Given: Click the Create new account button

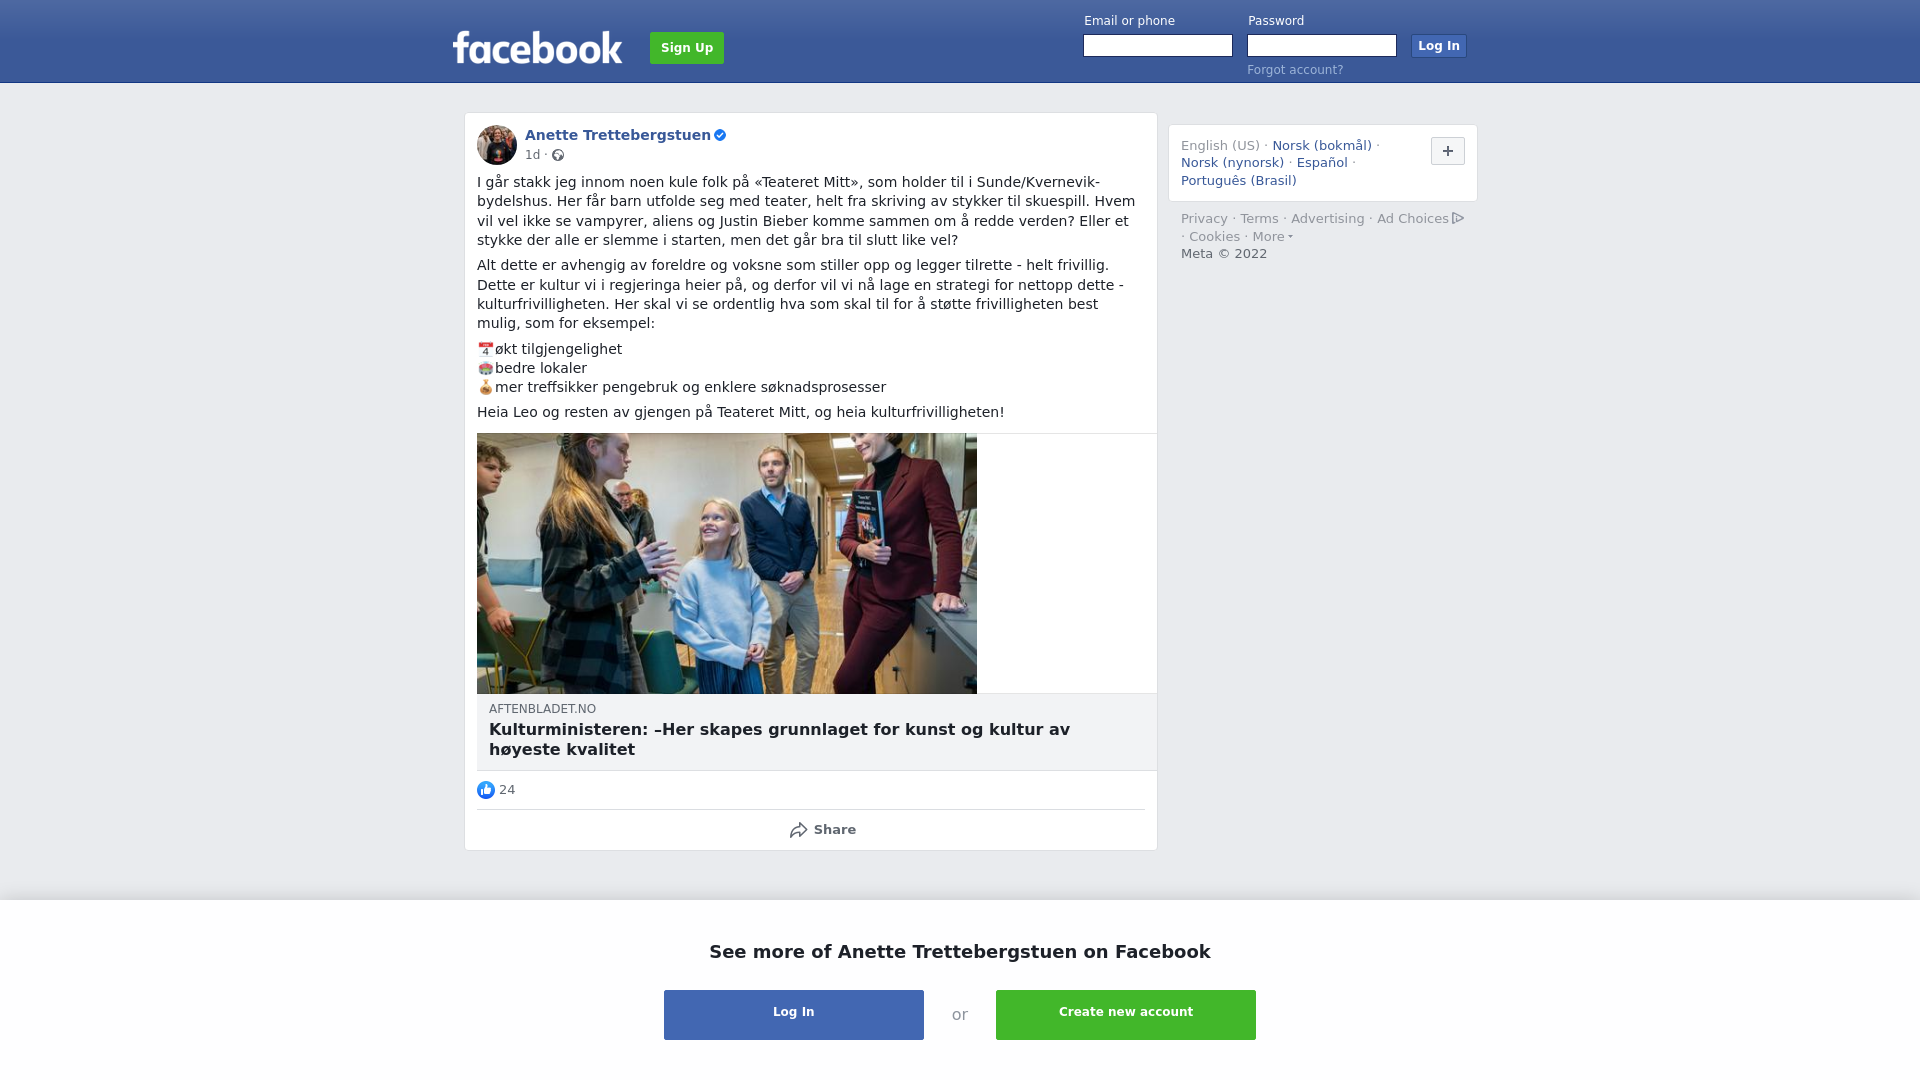Looking at the screenshot, I should click(x=1126, y=1015).
